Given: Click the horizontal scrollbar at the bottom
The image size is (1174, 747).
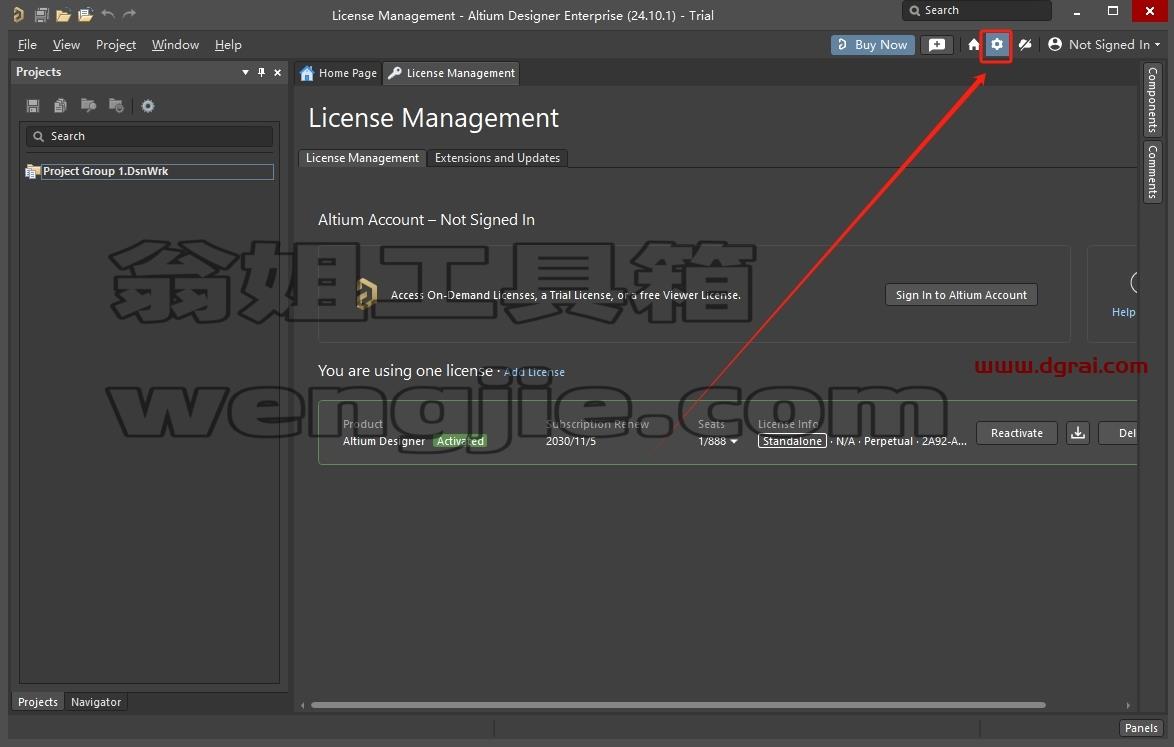Looking at the screenshot, I should click(678, 705).
